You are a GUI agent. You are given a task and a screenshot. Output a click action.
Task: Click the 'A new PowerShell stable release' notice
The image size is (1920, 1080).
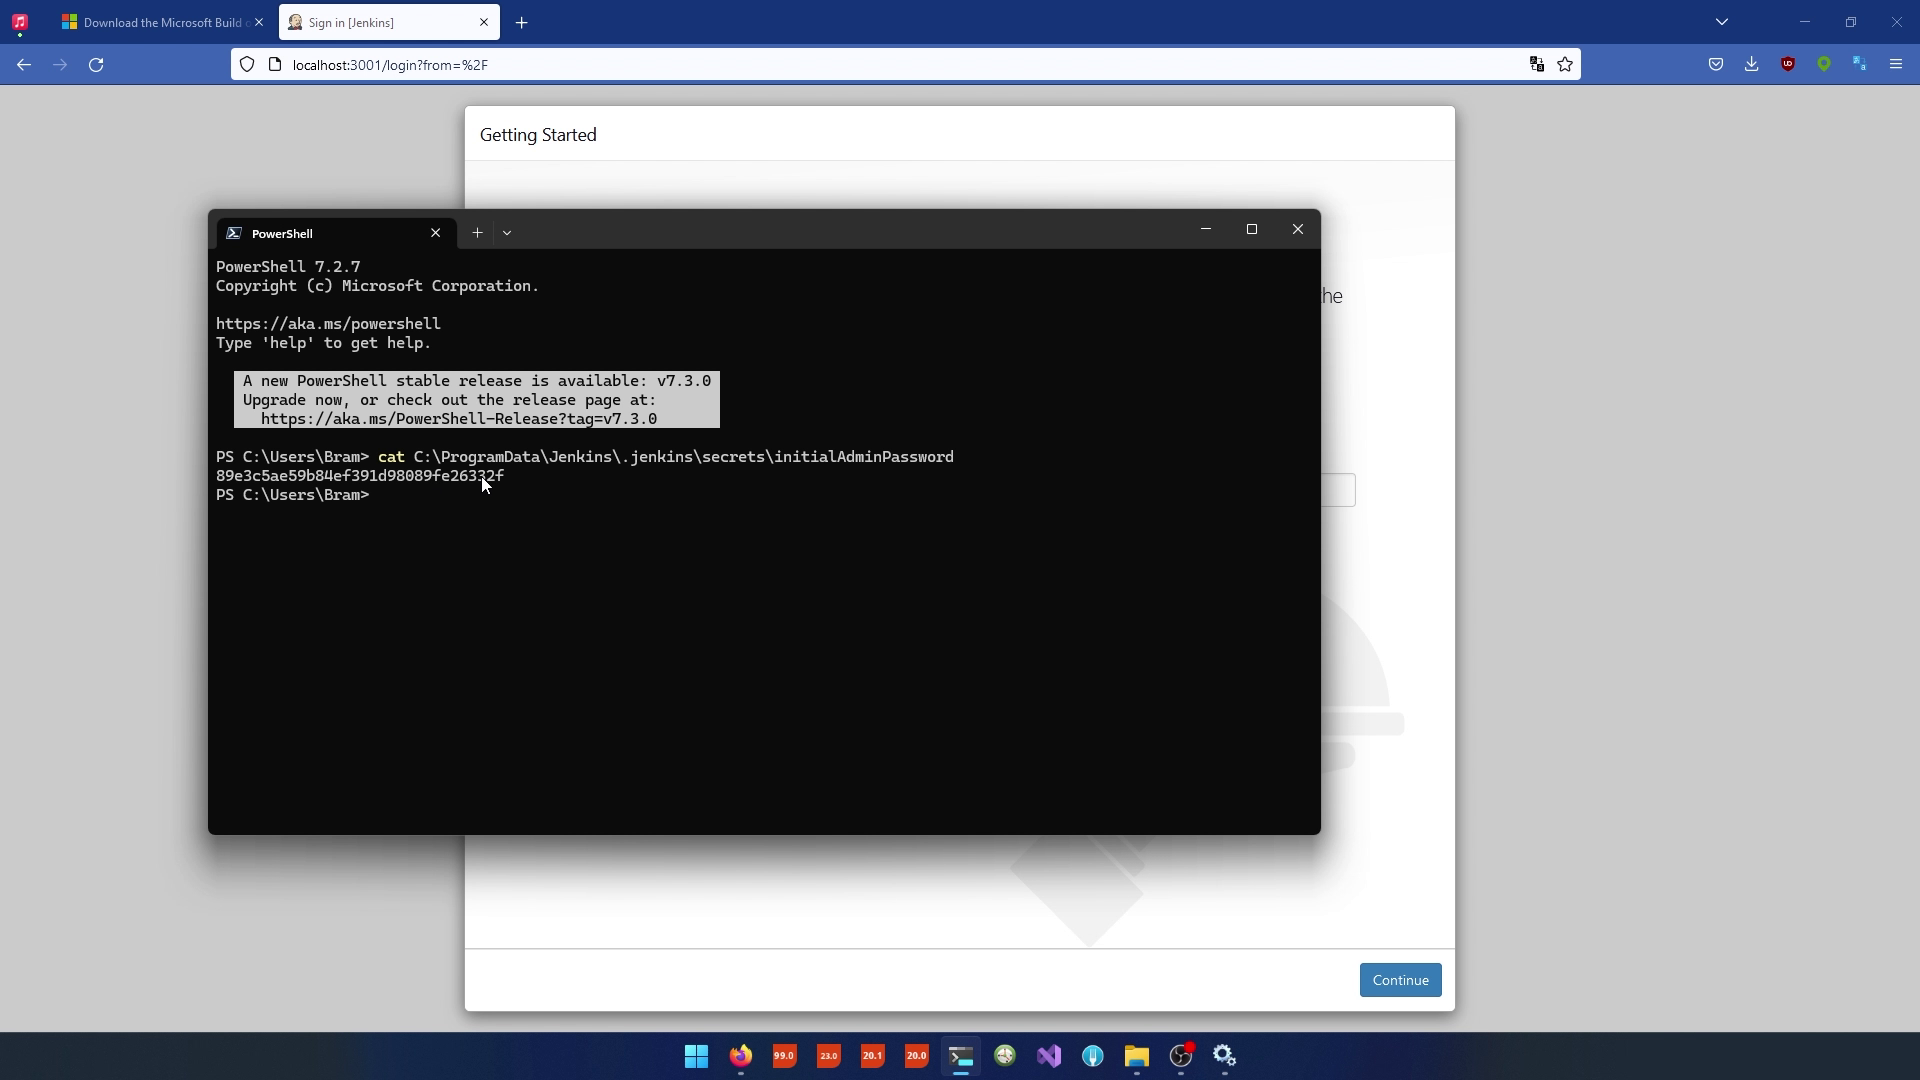click(x=477, y=381)
